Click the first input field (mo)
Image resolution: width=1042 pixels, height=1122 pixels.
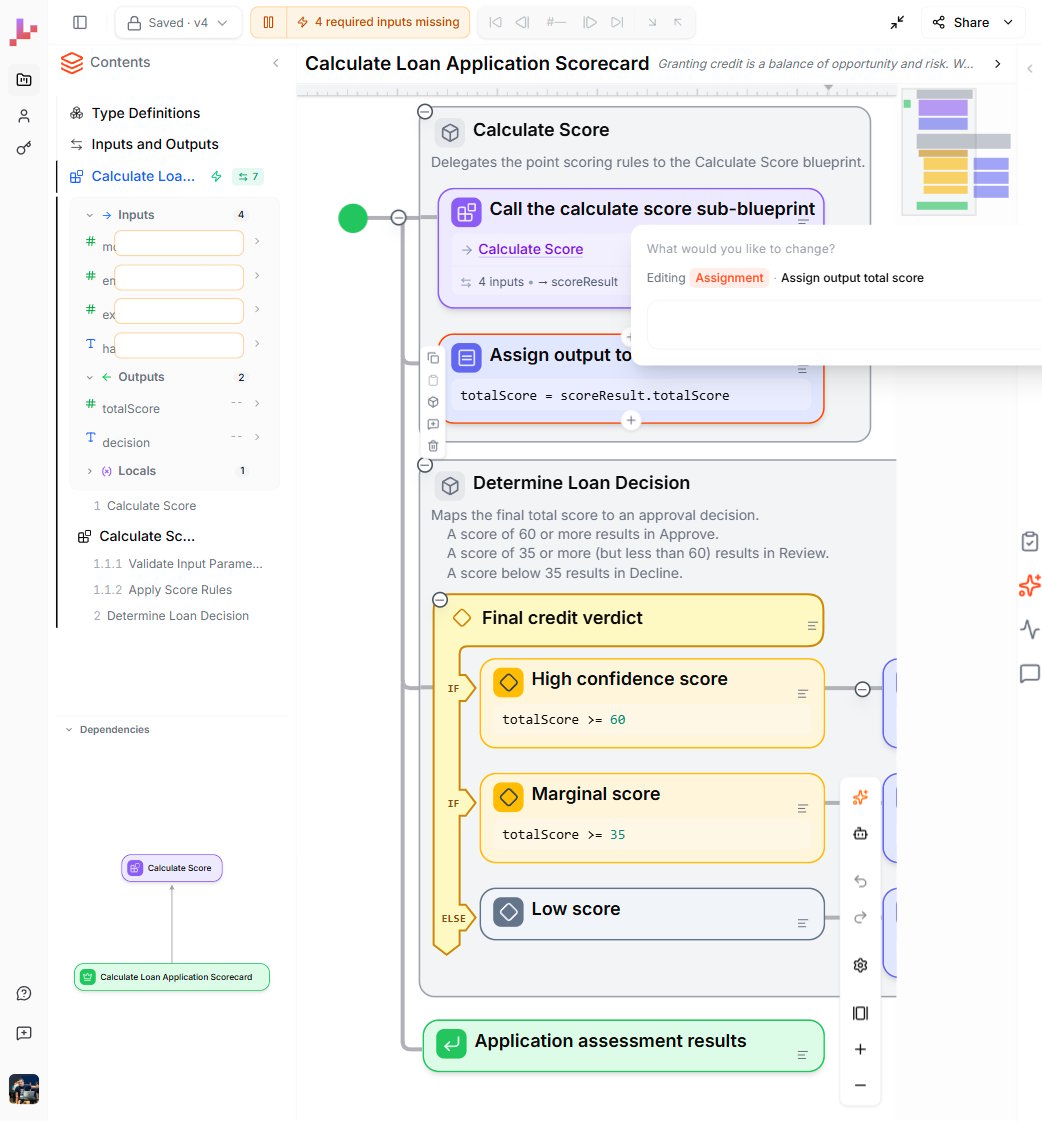(179, 243)
